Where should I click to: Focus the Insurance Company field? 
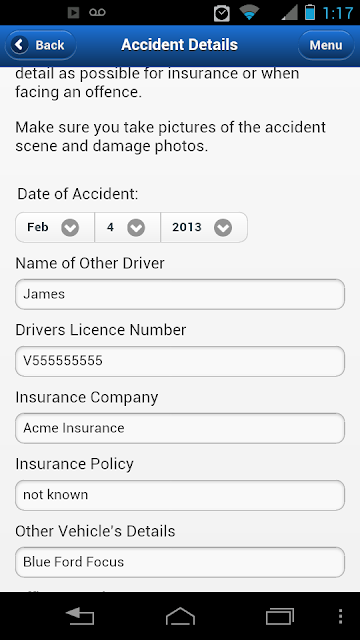180,428
